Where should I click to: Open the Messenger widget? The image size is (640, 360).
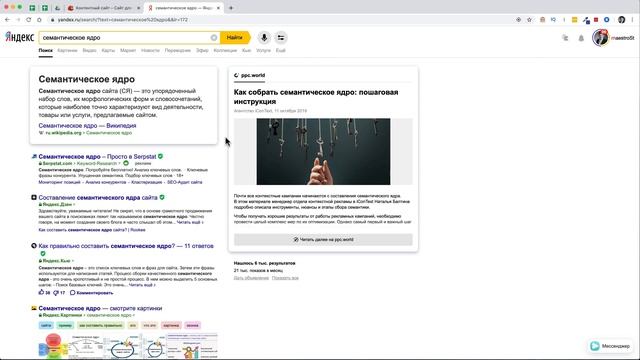pos(610,346)
